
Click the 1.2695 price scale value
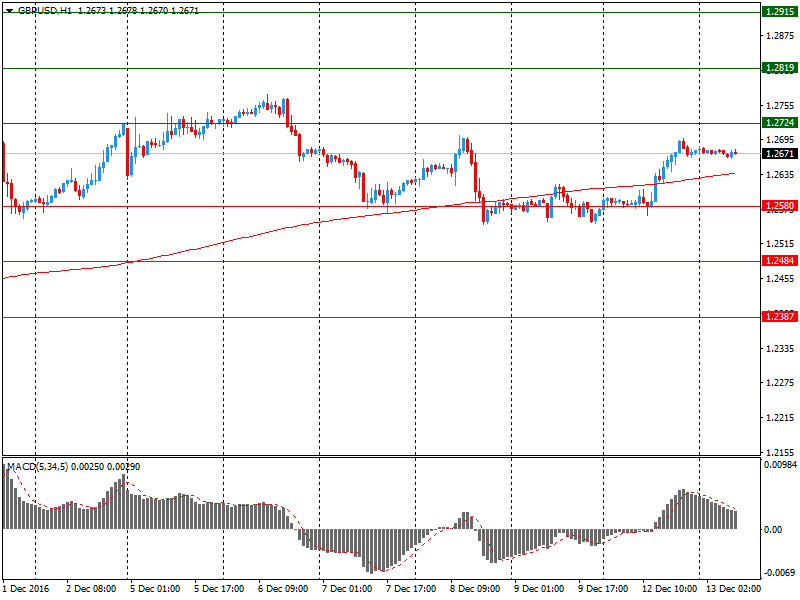click(x=781, y=140)
